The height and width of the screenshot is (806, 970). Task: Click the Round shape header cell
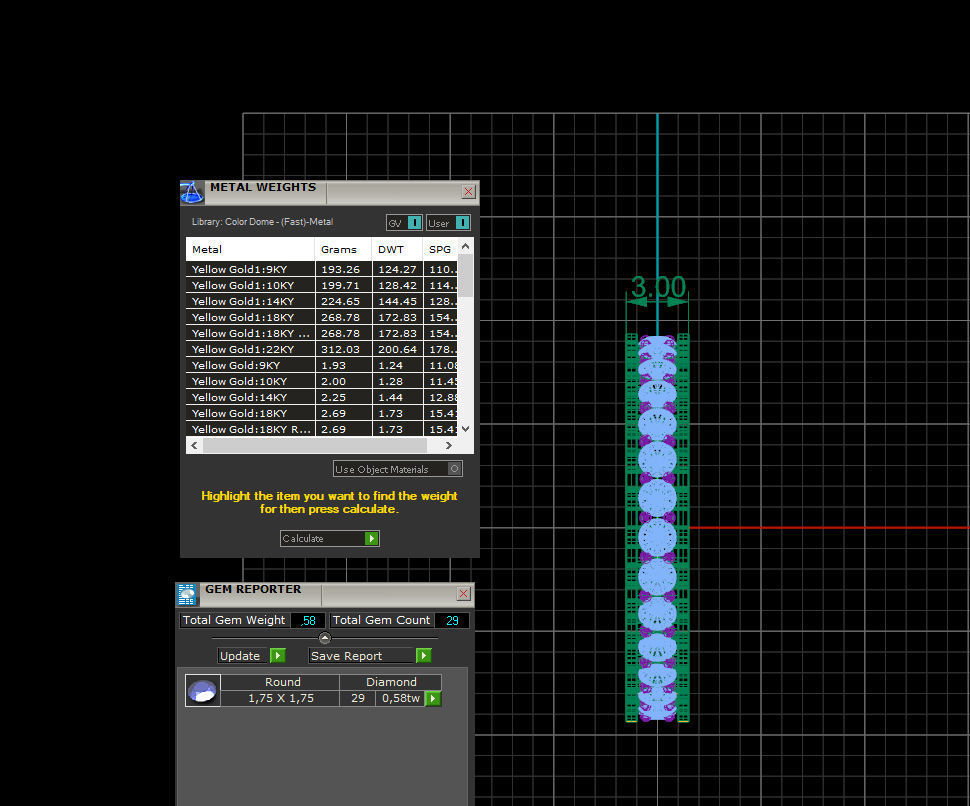click(x=281, y=682)
